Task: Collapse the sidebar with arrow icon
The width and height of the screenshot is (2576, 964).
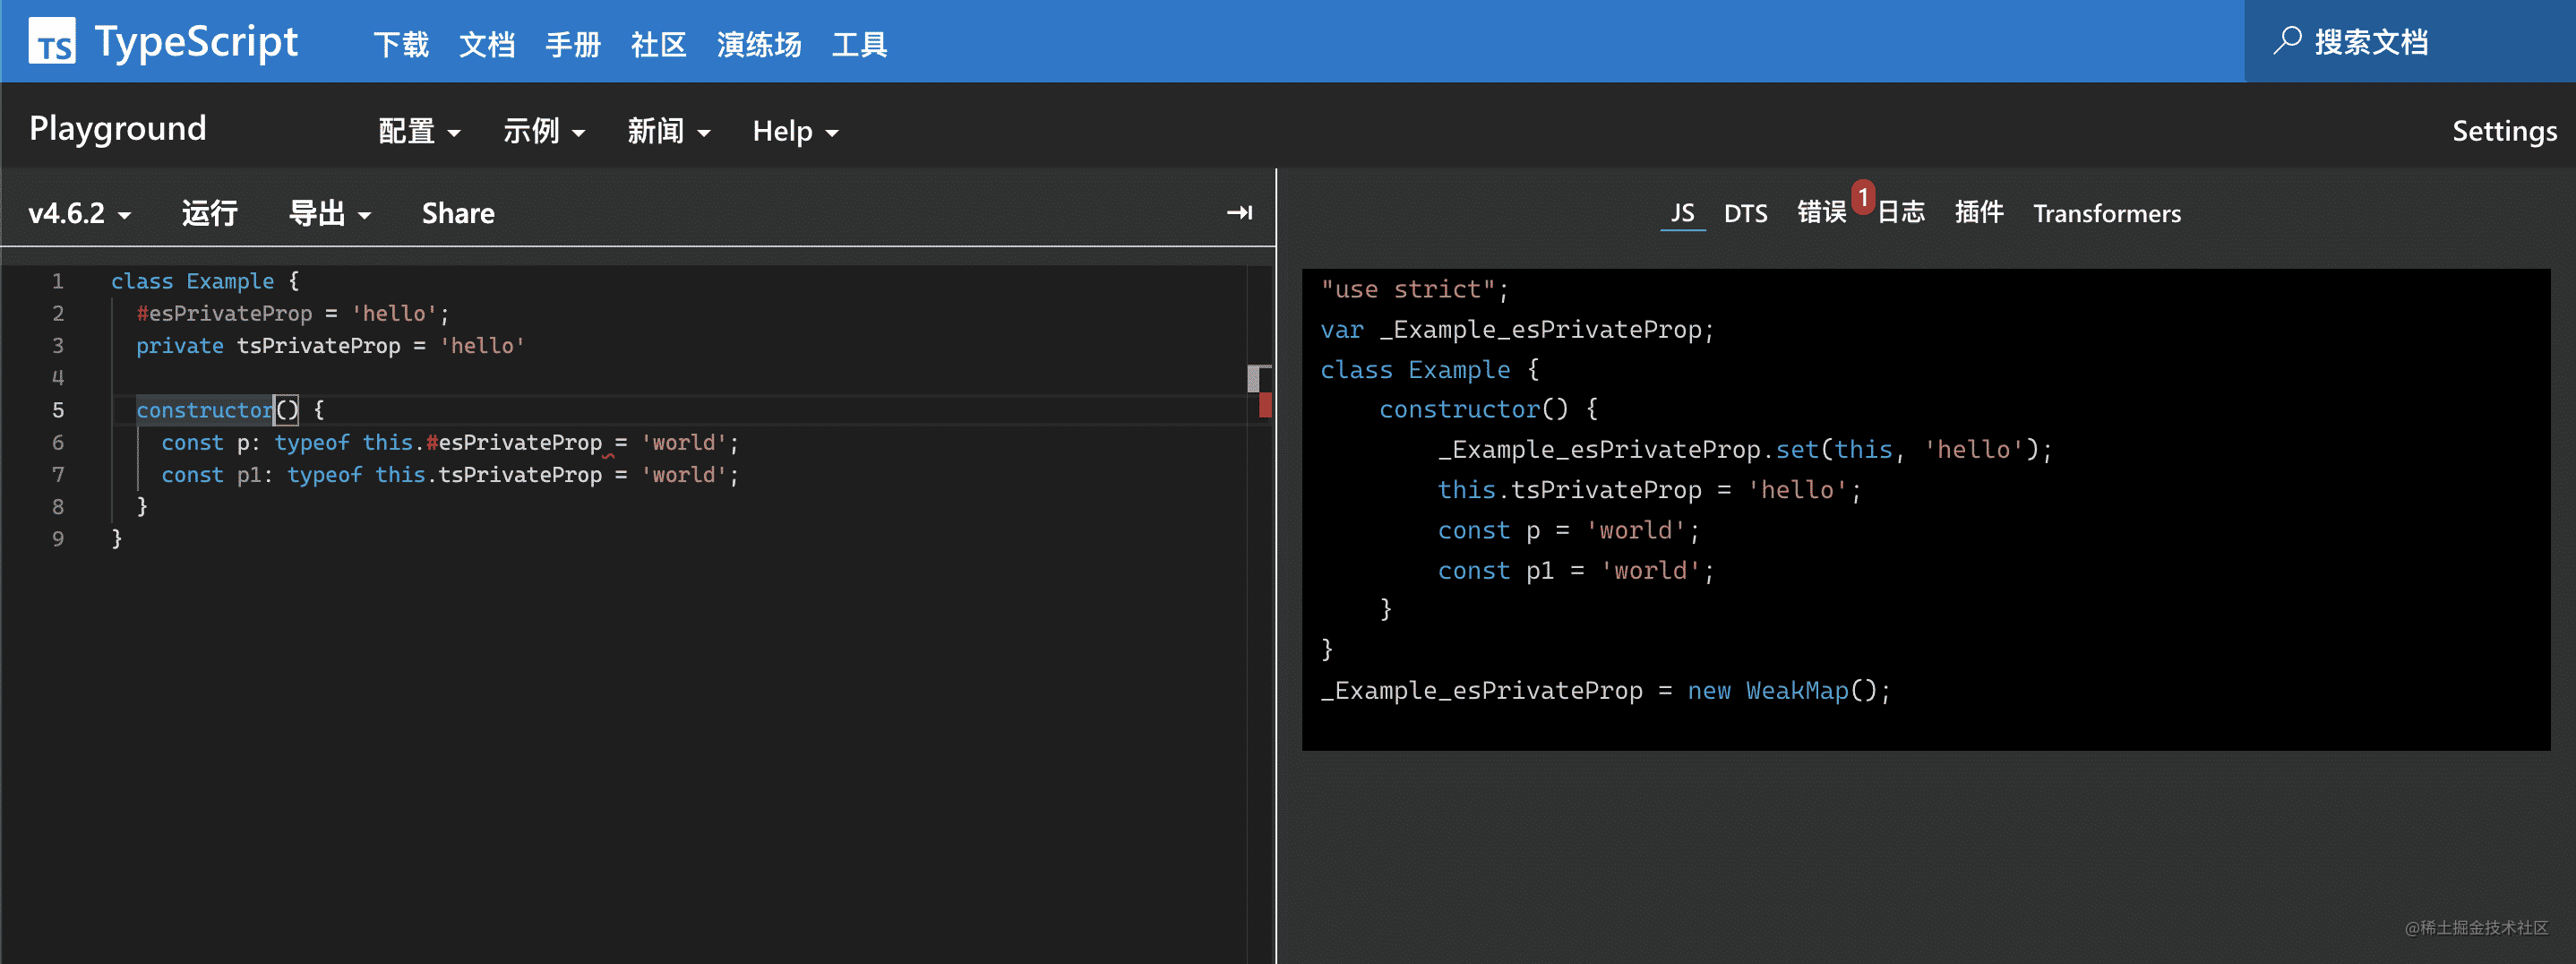Action: tap(1239, 213)
